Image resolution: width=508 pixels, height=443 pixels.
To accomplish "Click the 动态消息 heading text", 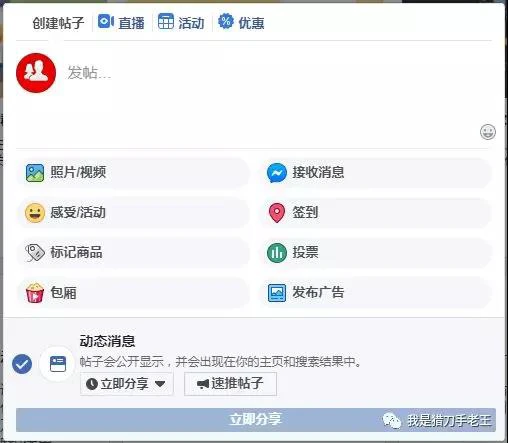I will pos(107,341).
